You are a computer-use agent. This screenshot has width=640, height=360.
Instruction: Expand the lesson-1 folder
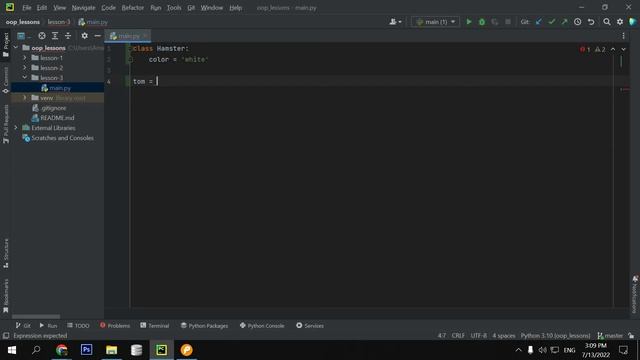click(24, 58)
